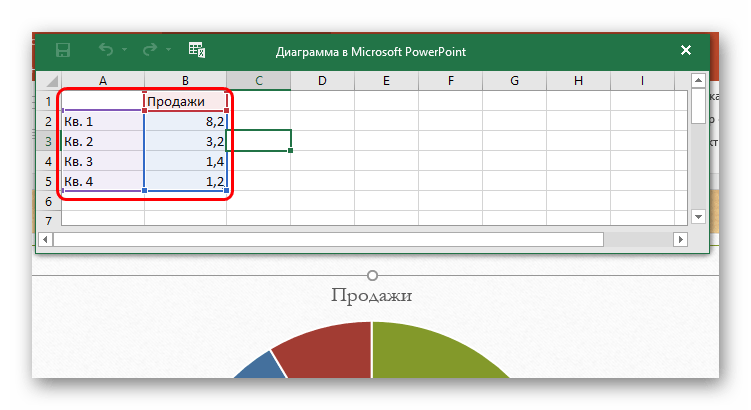Screen dimensions: 751x410
Task: Select column D header
Action: (322, 80)
